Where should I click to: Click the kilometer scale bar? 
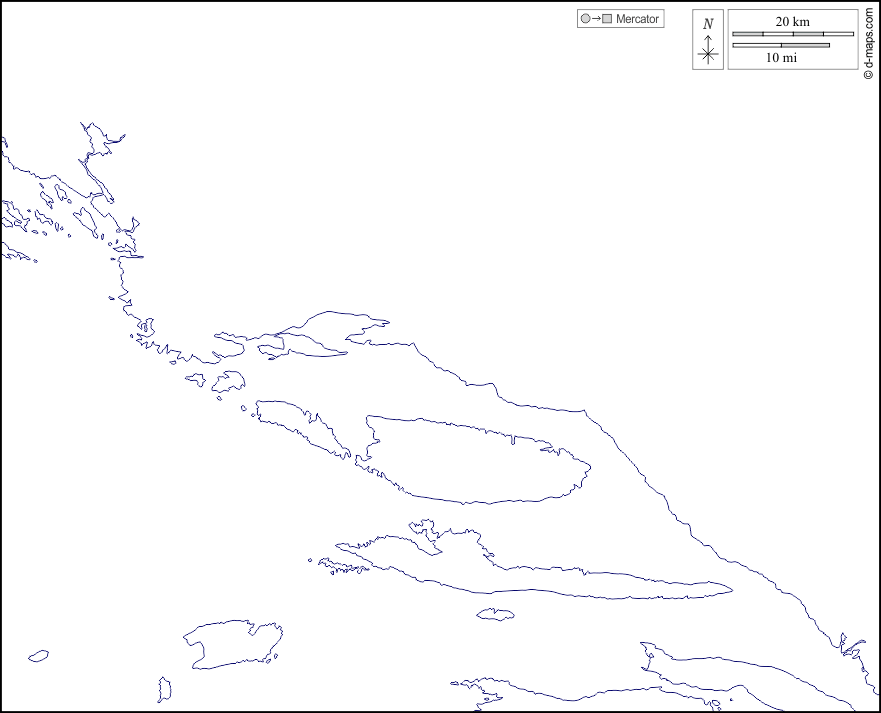tap(792, 34)
